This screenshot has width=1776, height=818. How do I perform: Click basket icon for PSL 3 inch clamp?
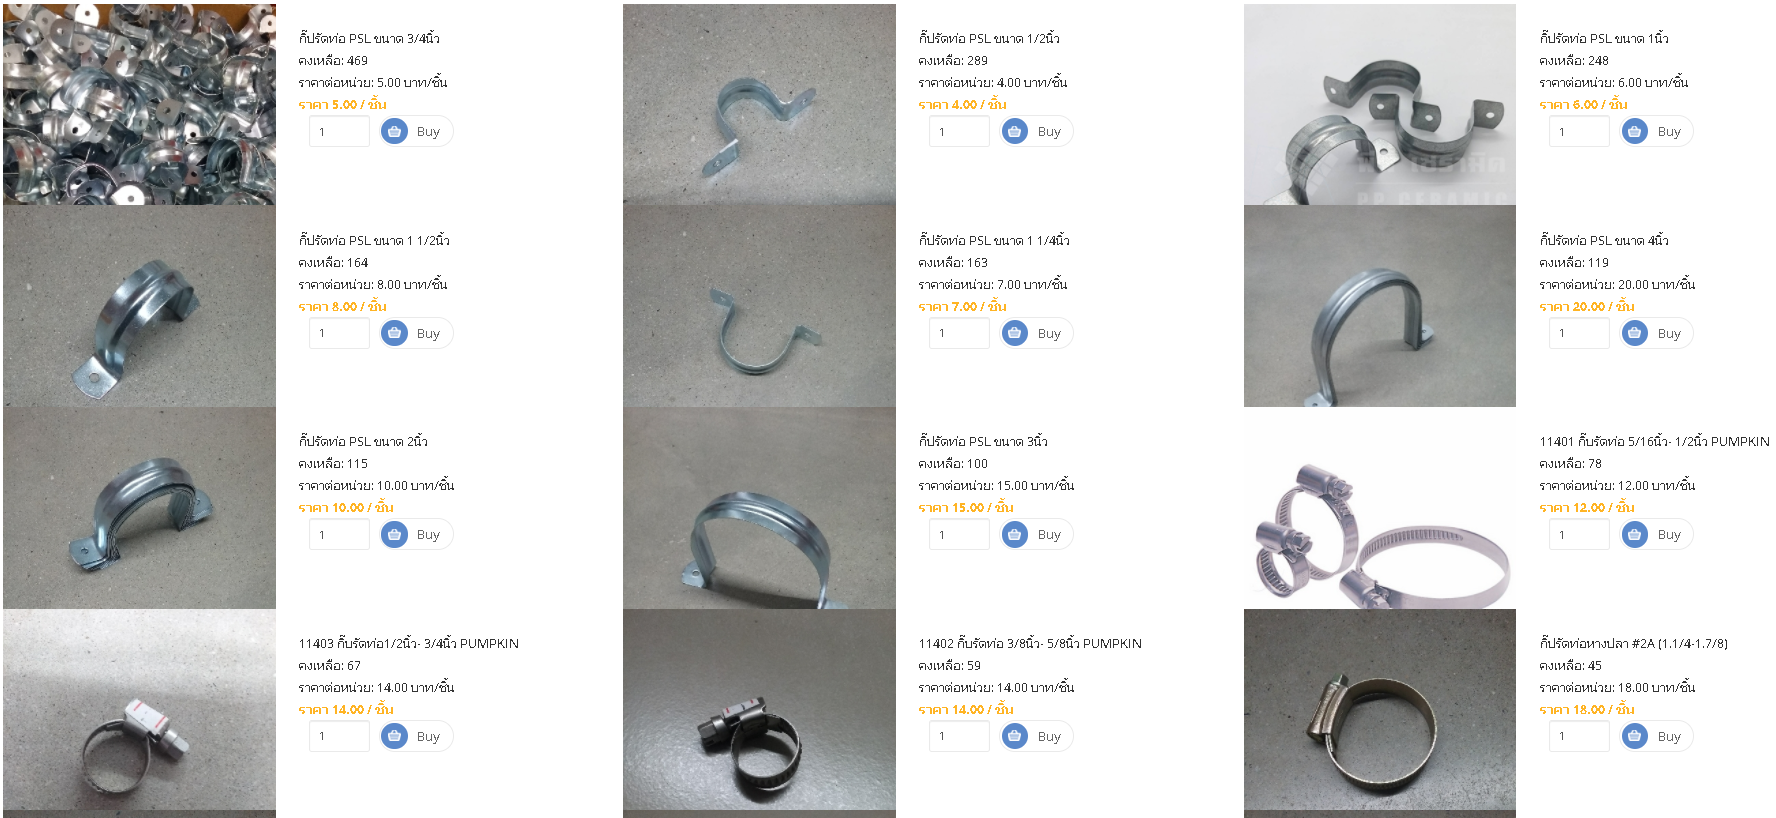(x=1015, y=534)
